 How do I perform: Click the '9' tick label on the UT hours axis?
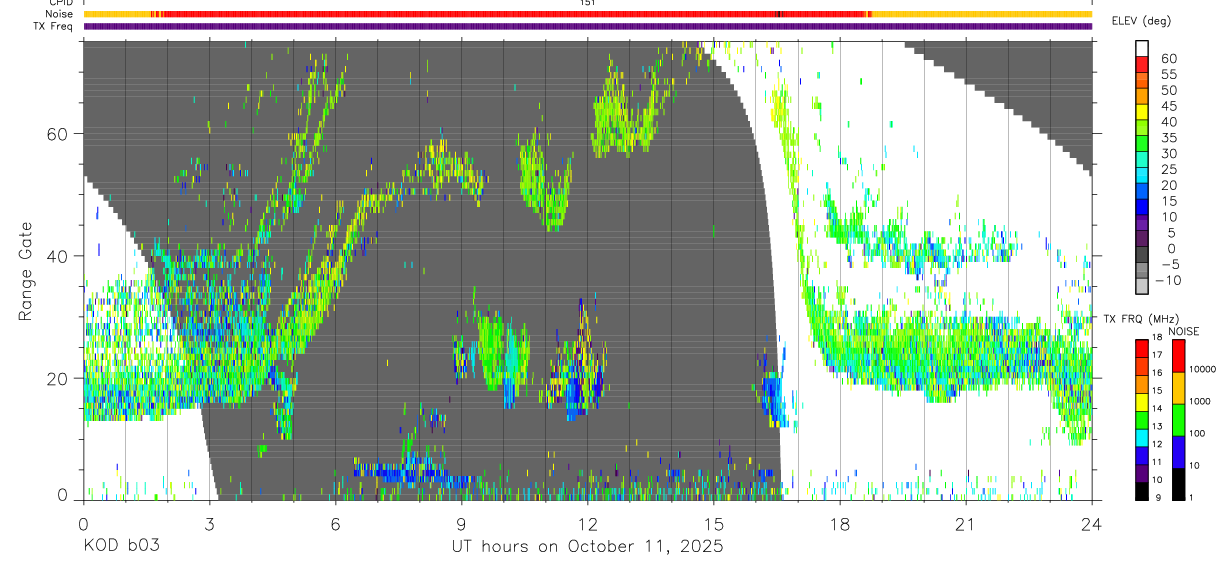click(x=461, y=524)
